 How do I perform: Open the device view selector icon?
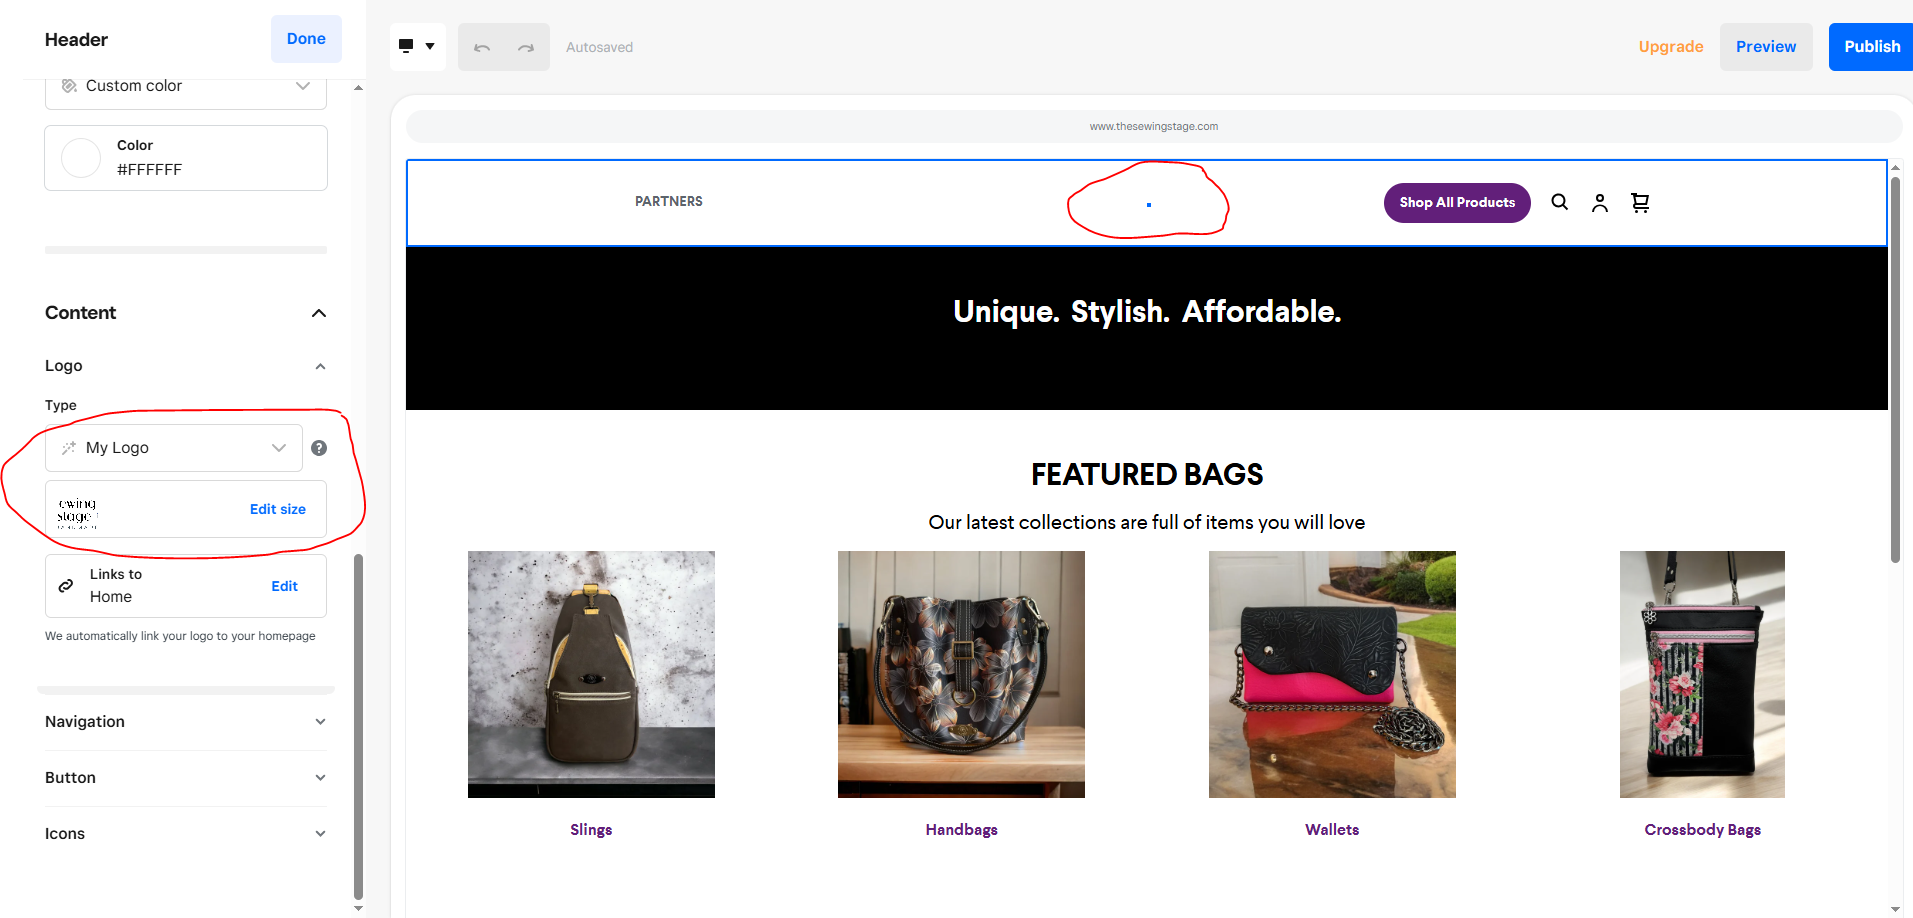click(x=417, y=46)
